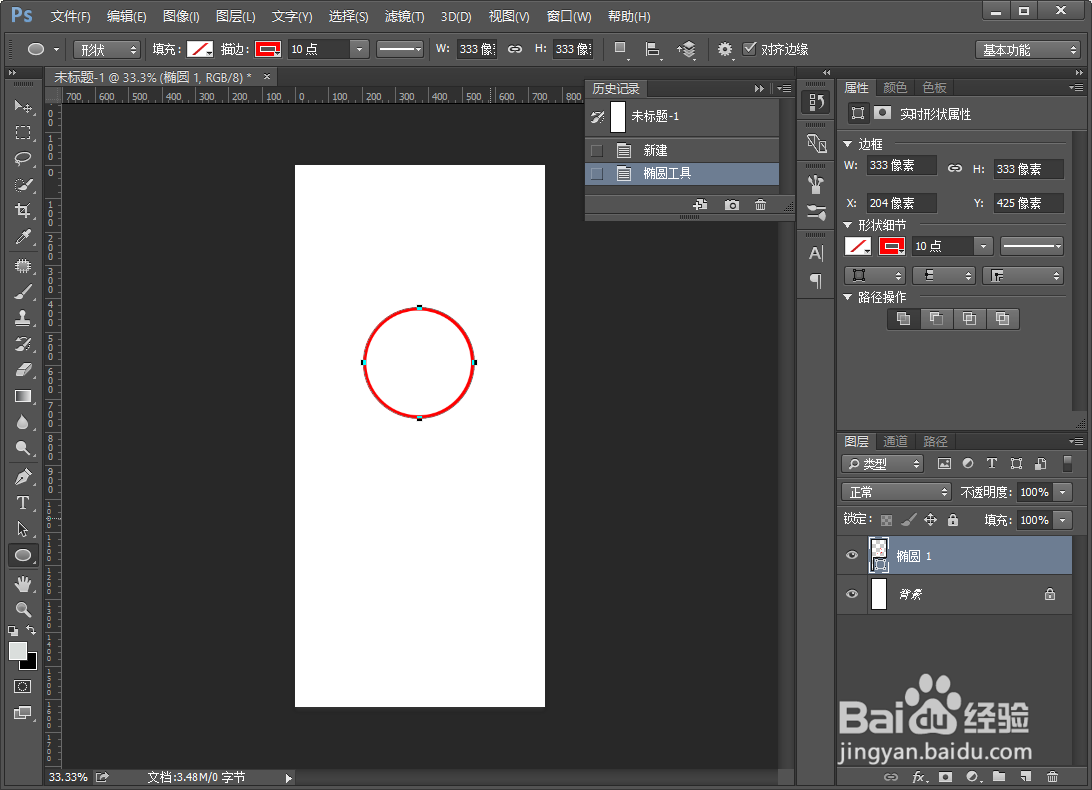Select the Pen tool
The height and width of the screenshot is (790, 1092).
point(23,477)
